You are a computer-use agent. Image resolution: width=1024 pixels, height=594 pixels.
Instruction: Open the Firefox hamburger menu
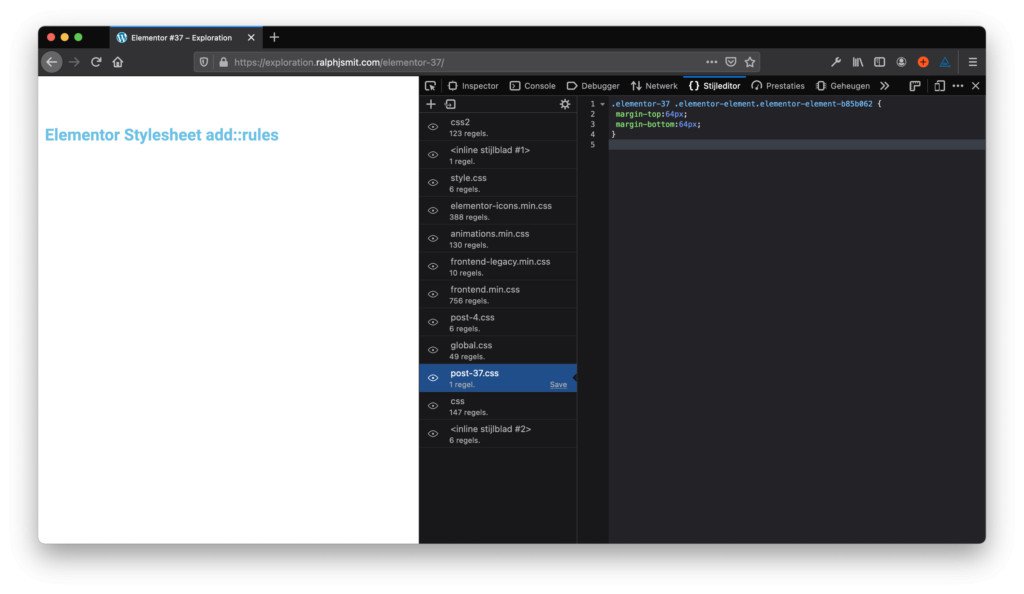(x=972, y=61)
